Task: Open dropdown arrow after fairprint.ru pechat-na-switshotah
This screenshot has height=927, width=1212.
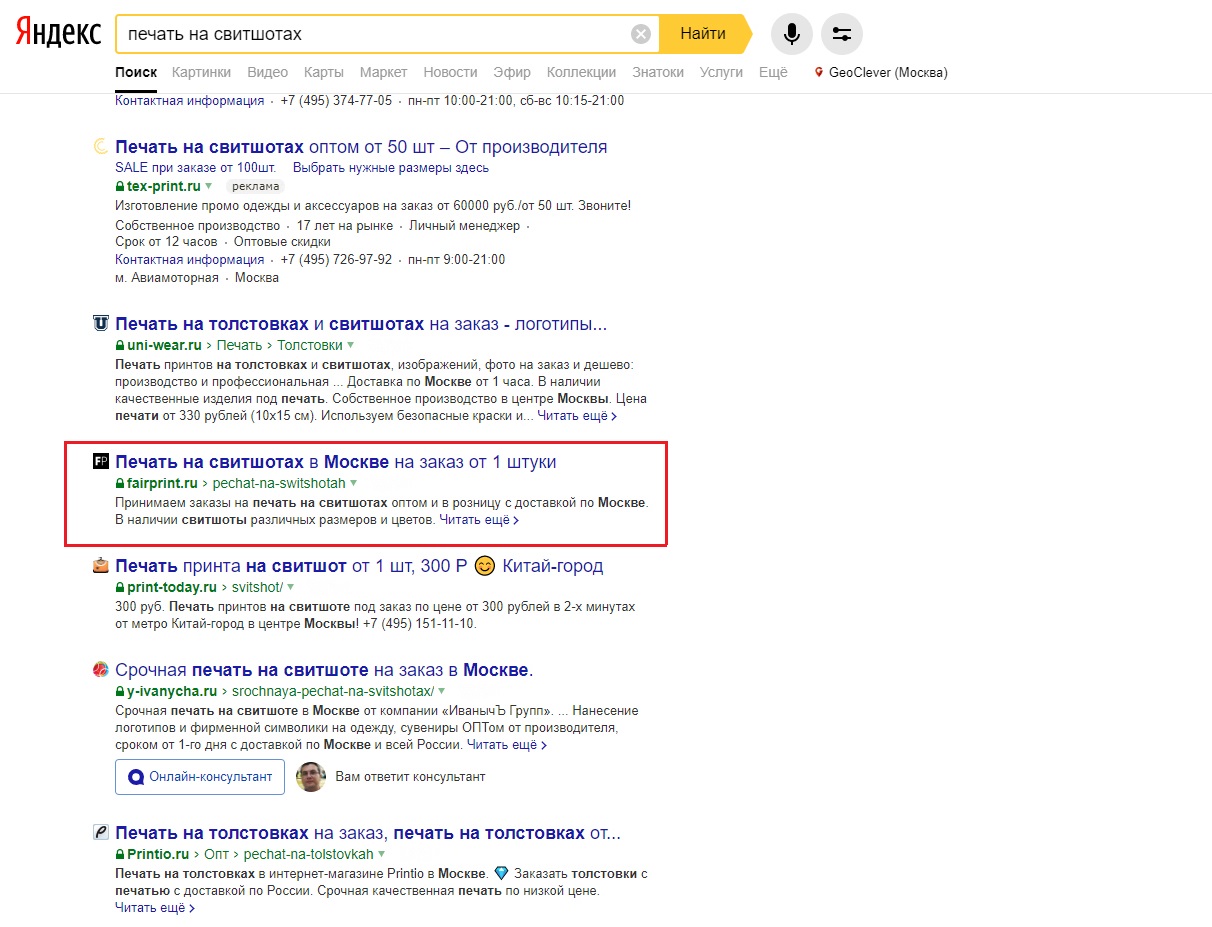Action: (354, 483)
